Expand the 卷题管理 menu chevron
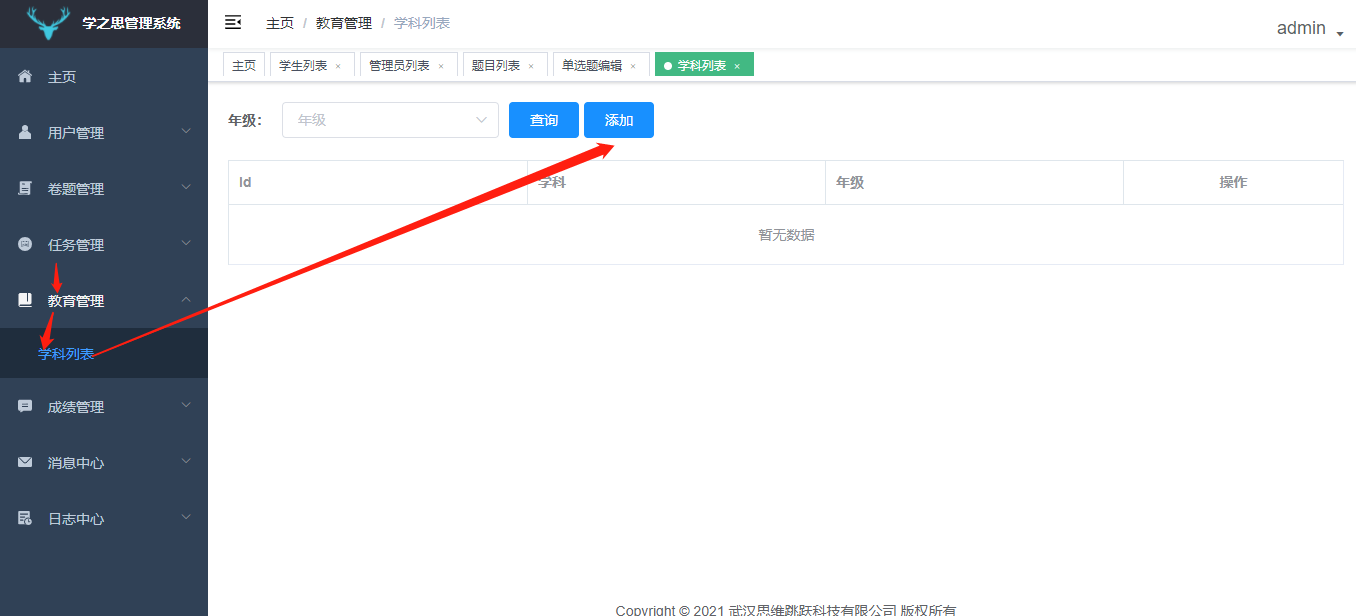Image resolution: width=1356 pixels, height=616 pixels. click(186, 187)
